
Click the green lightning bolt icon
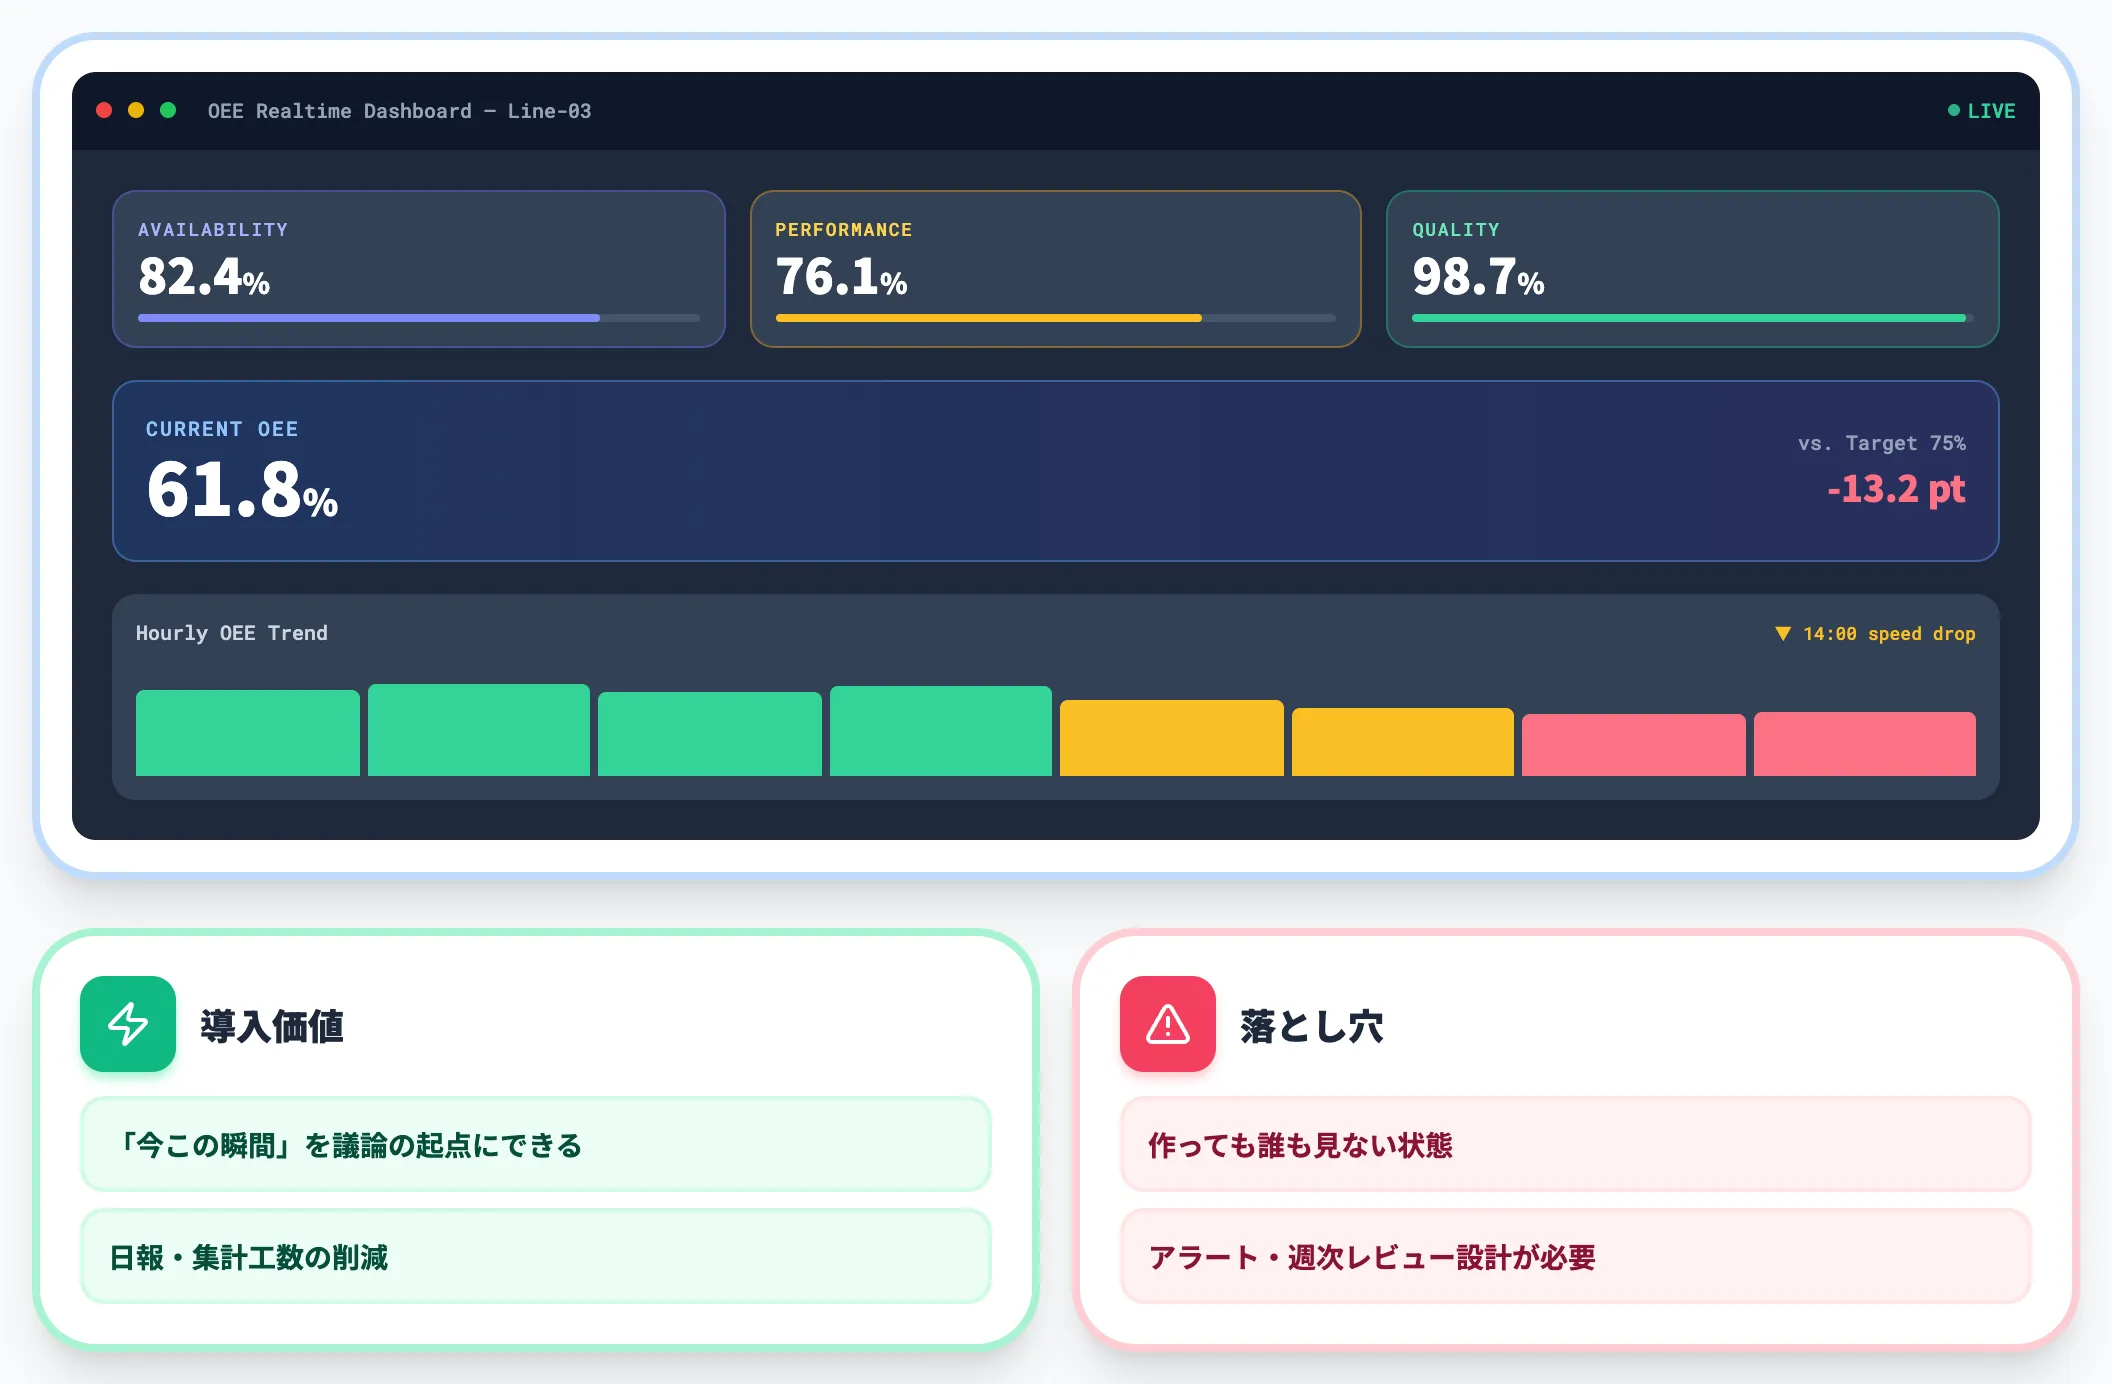pos(128,1024)
